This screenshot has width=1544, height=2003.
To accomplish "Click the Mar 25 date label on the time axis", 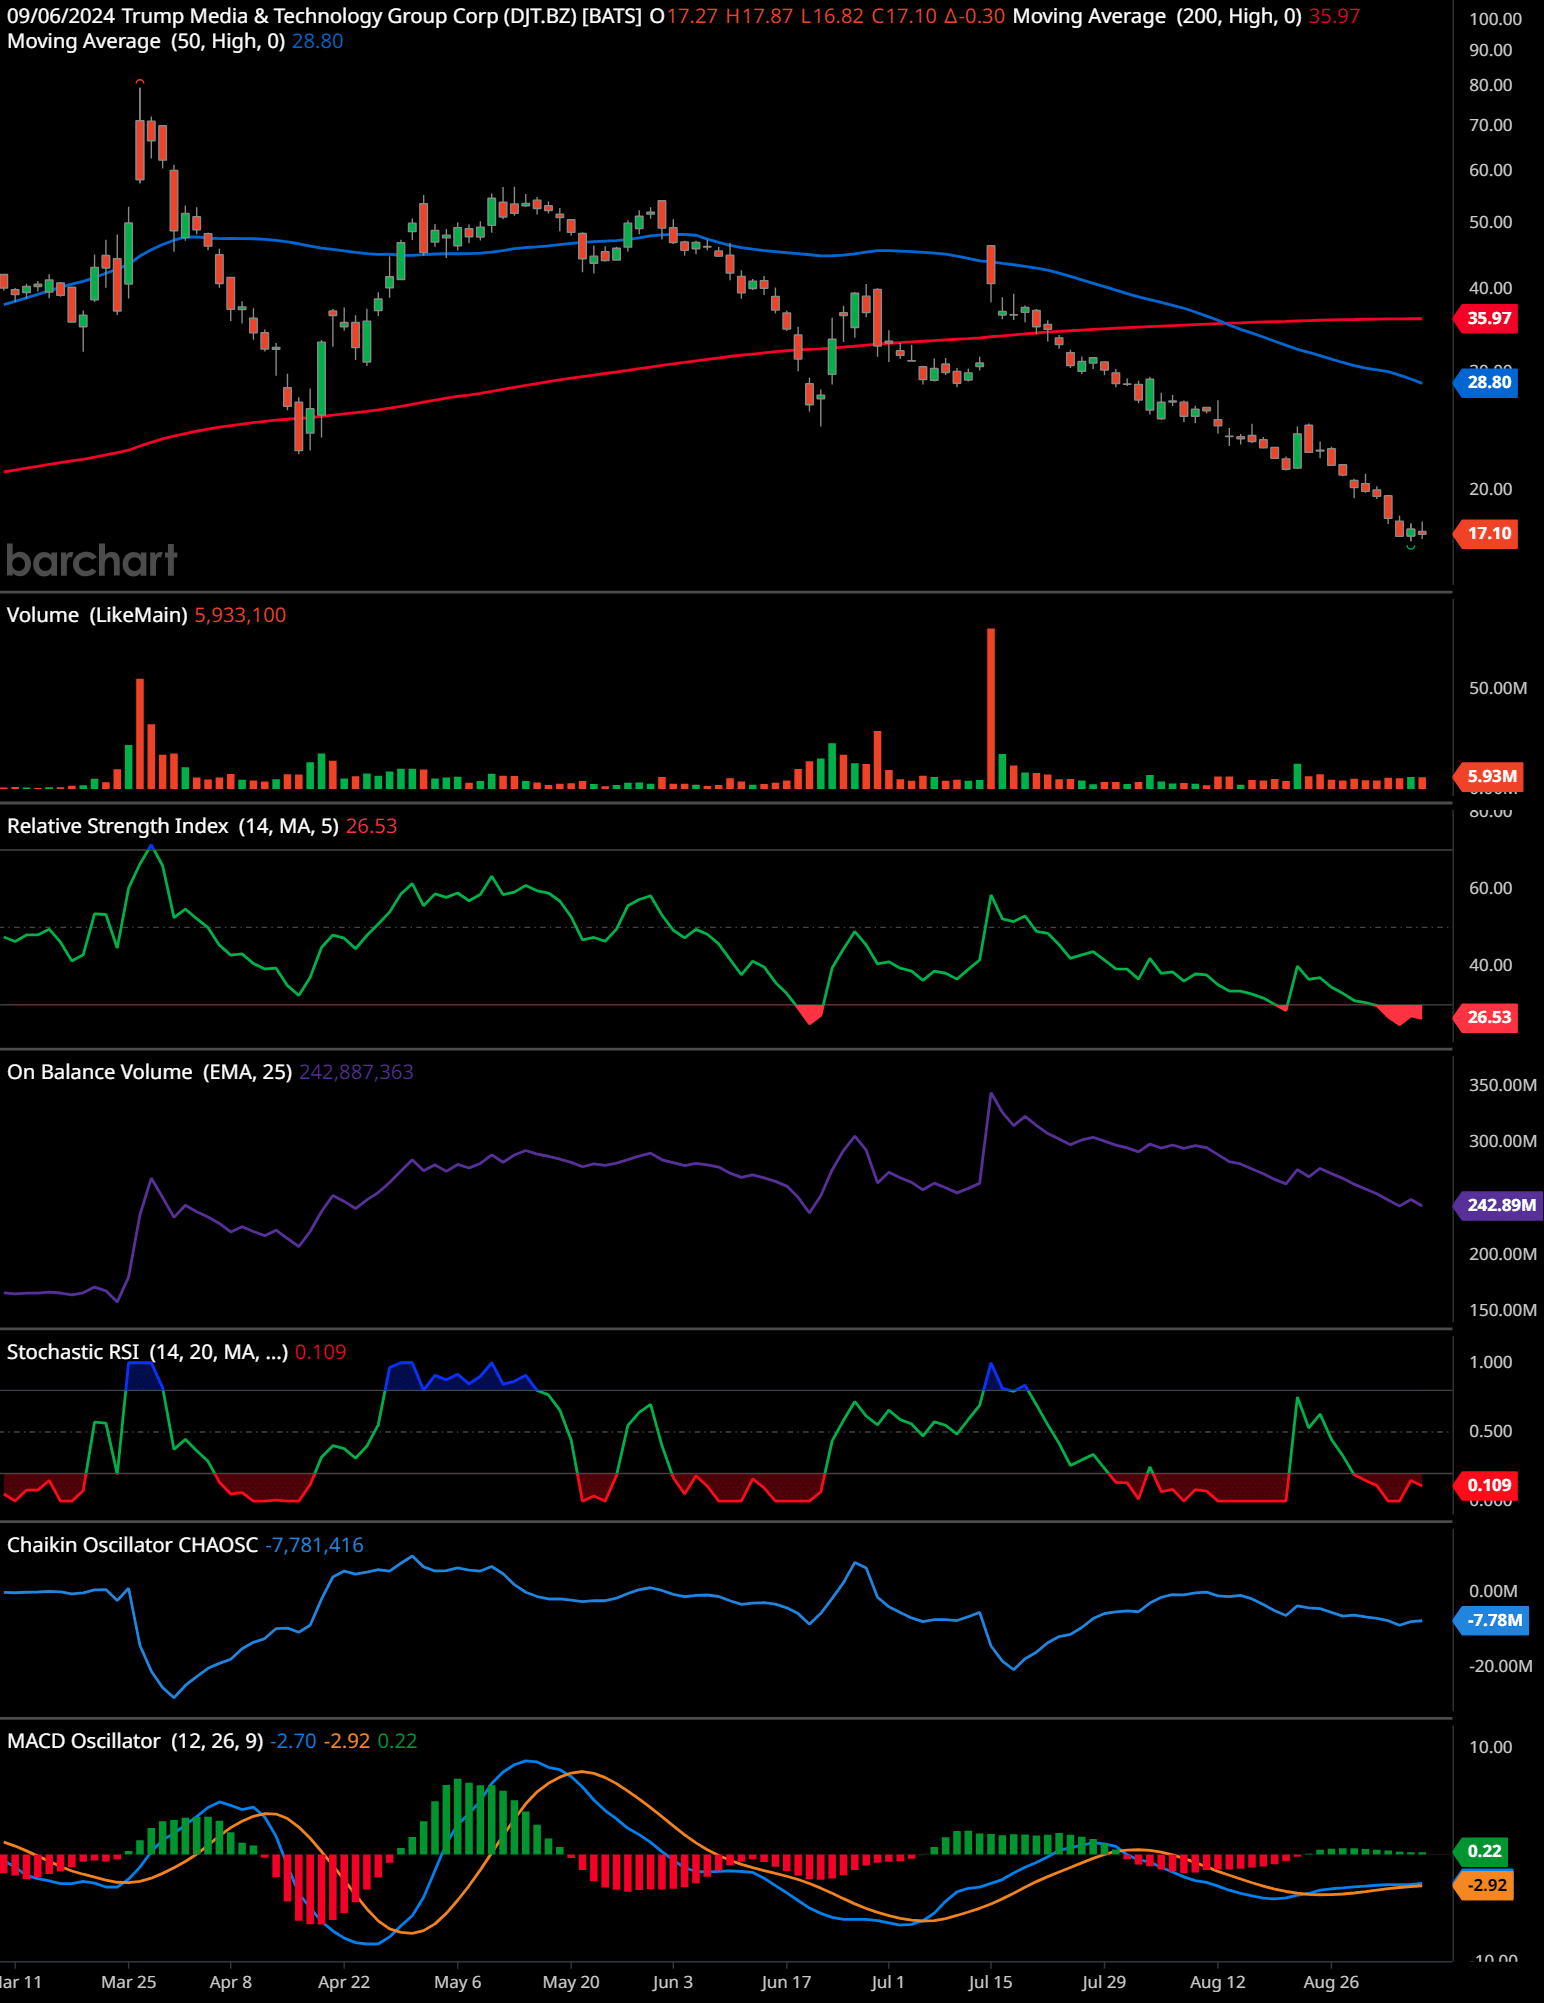I will pyautogui.click(x=129, y=1982).
